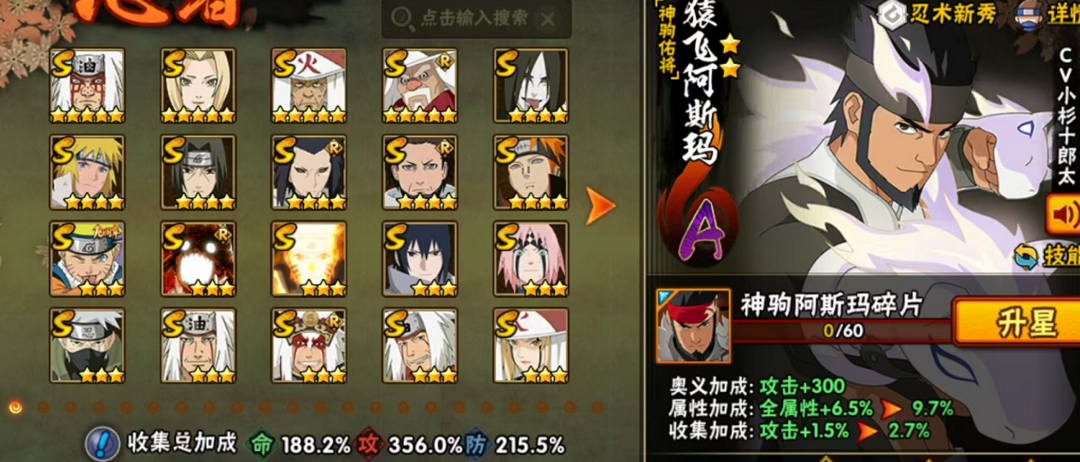Pick the pink-haired Sakura ninja card

531,258
